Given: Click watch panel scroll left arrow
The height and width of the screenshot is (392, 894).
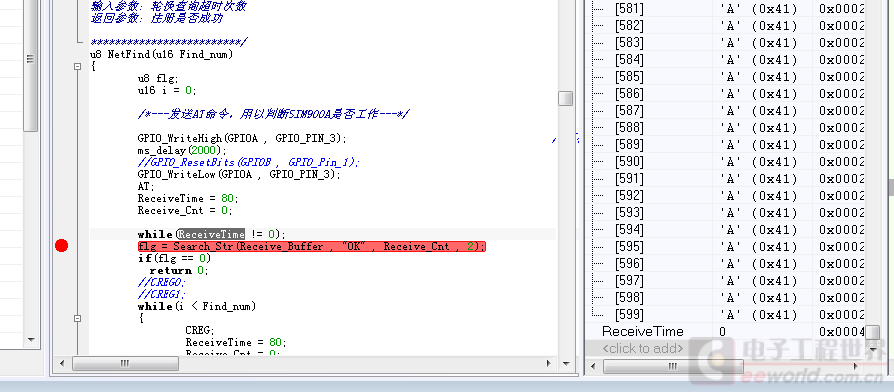Looking at the screenshot, I should pos(593,365).
